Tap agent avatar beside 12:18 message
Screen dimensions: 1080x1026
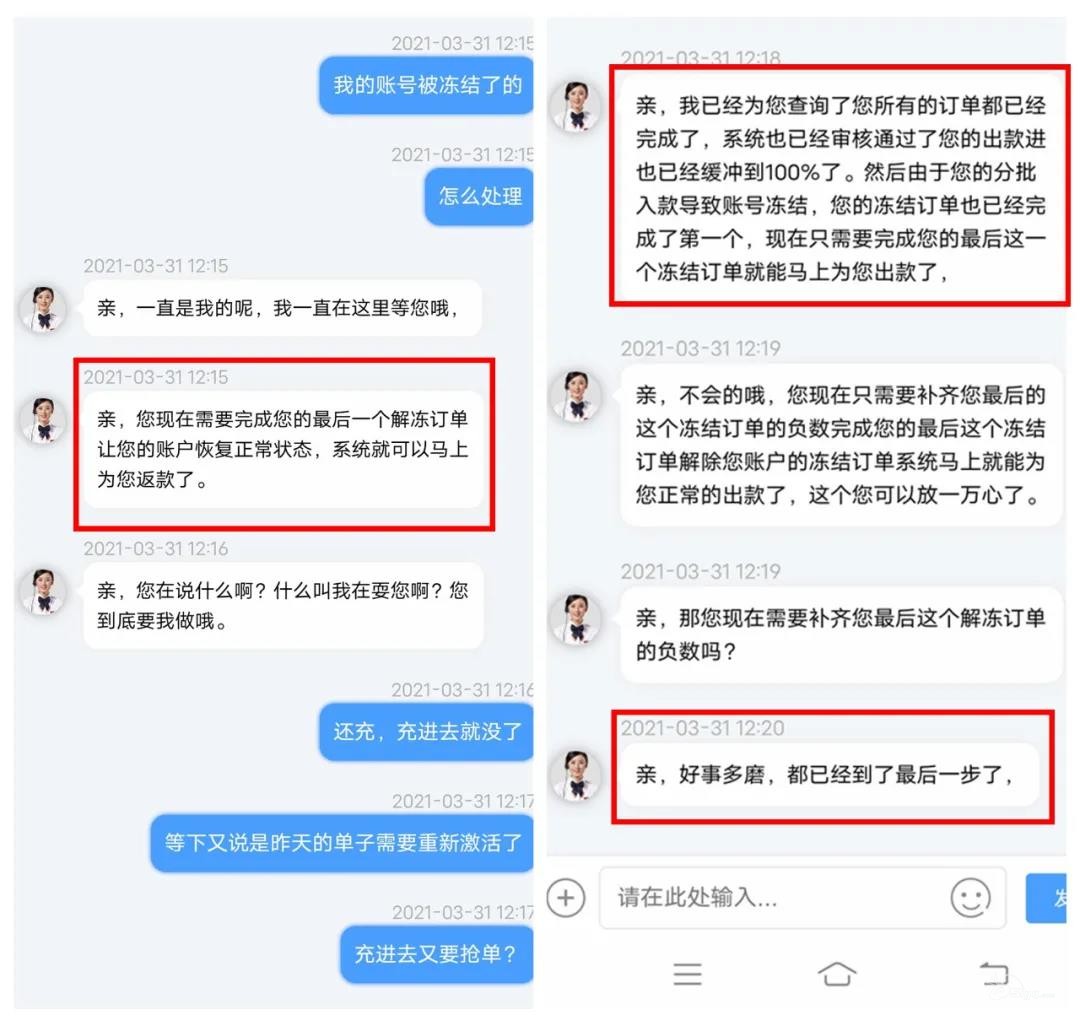577,106
